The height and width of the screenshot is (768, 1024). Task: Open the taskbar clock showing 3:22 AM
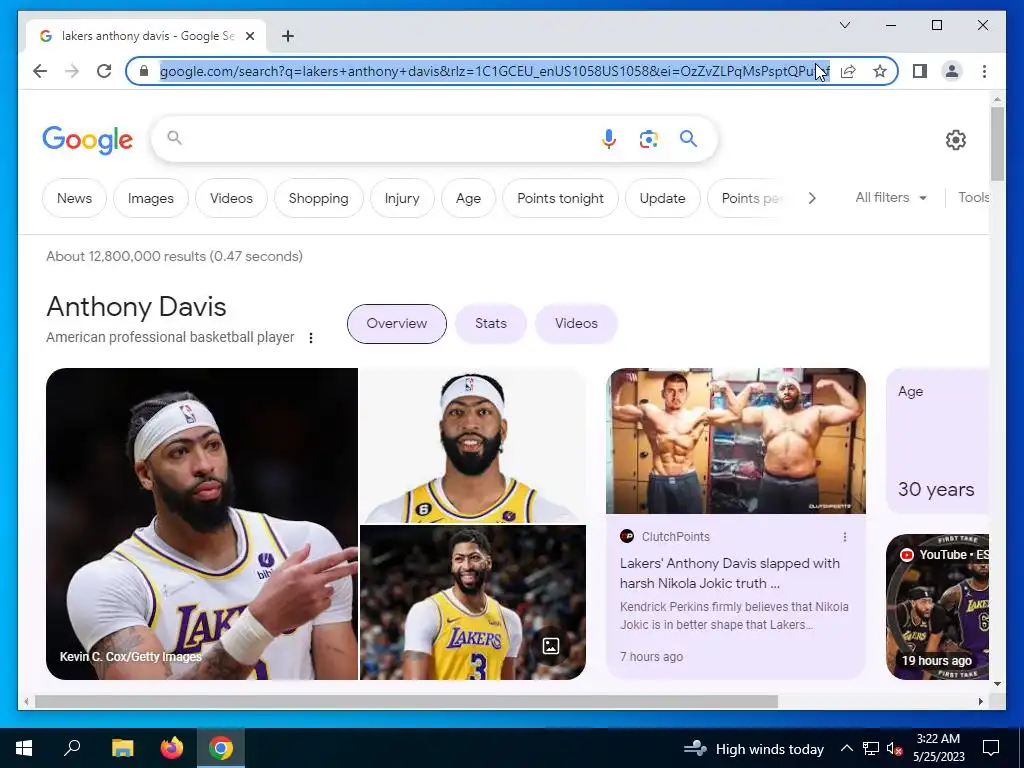click(x=938, y=748)
